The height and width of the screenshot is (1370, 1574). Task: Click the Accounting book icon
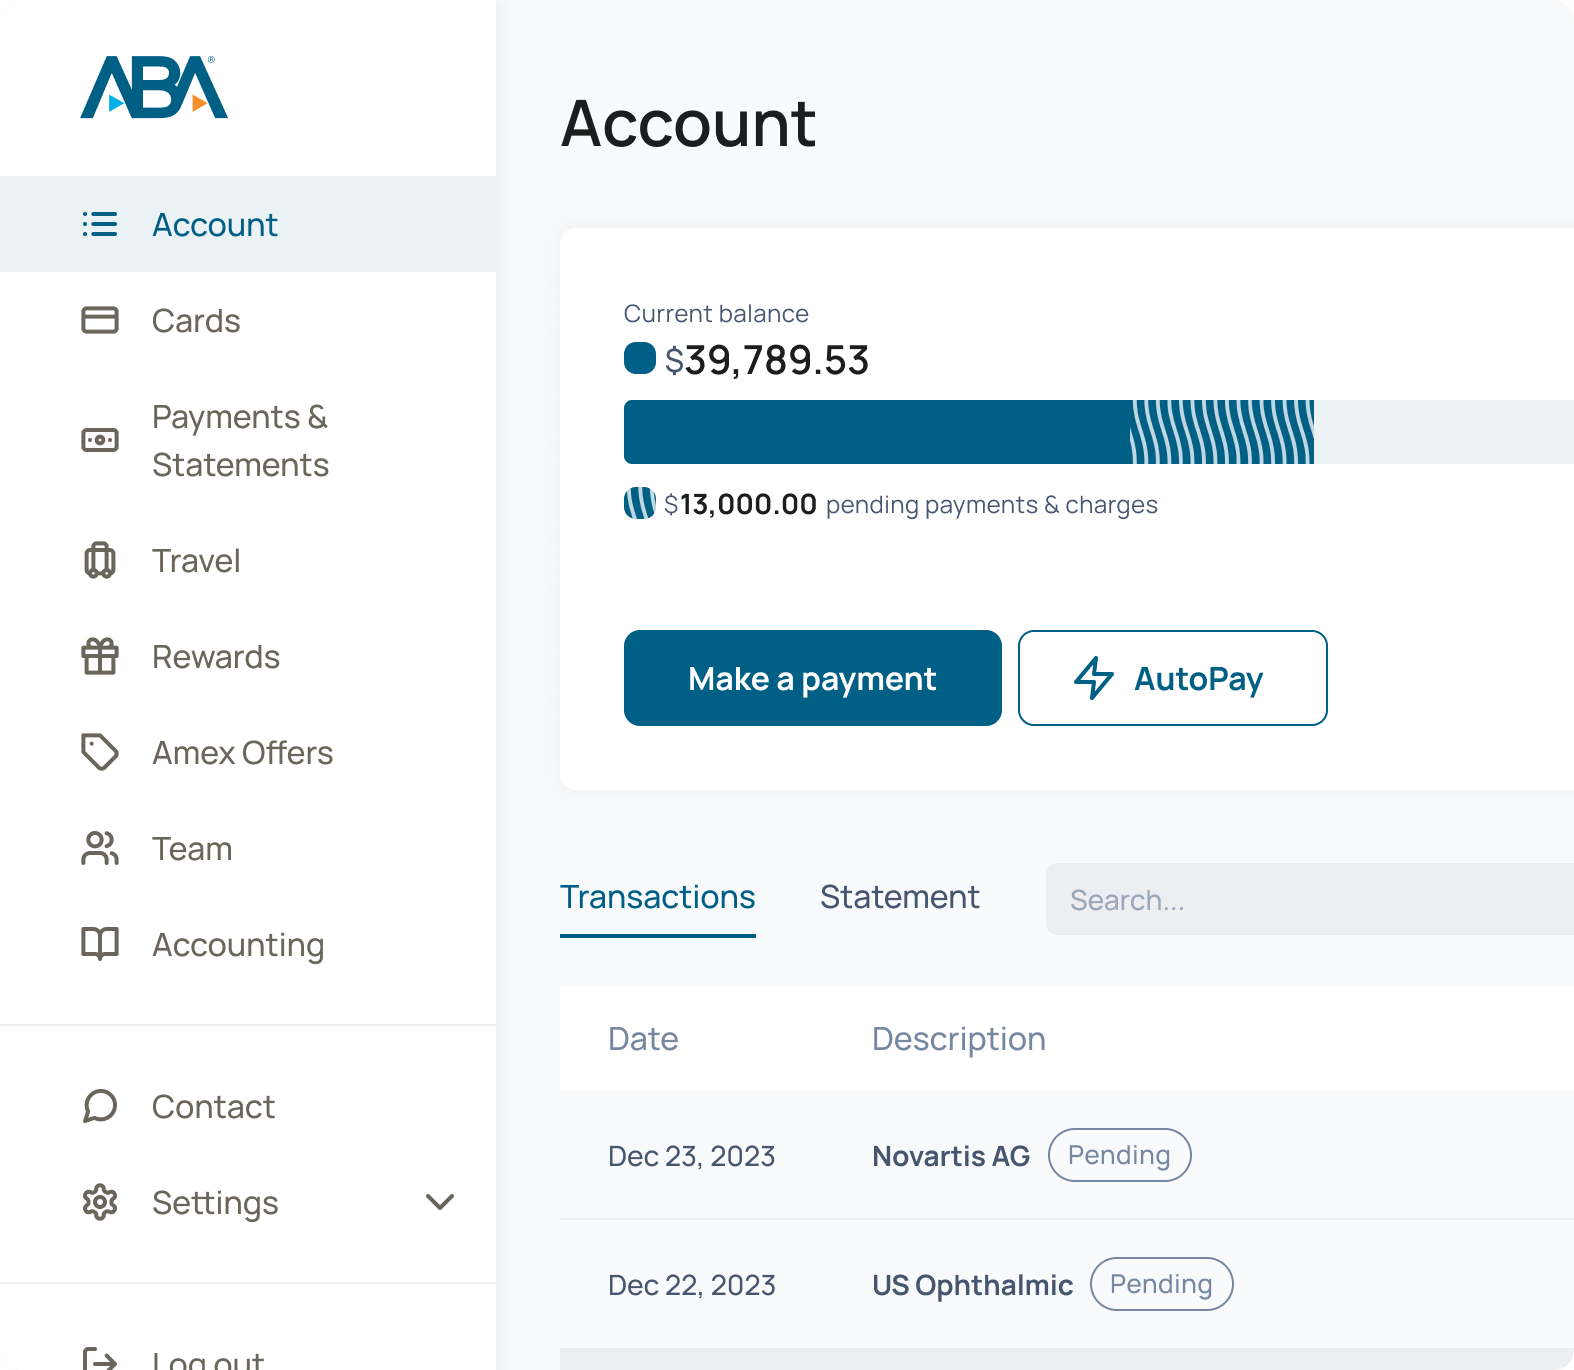click(x=100, y=944)
